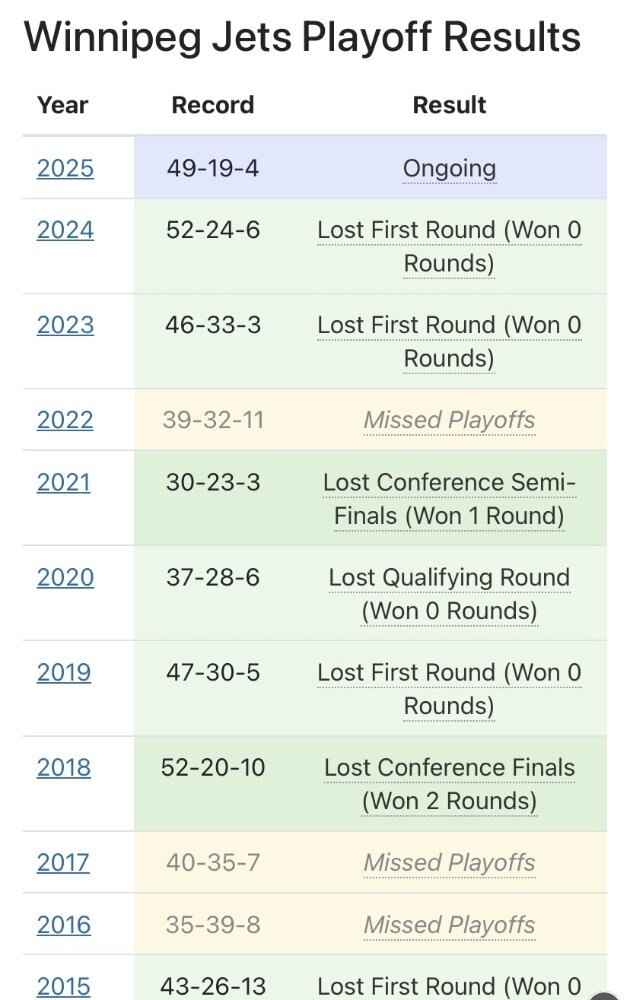
Task: Tap the 52-20-10 record cell
Action: 213,768
